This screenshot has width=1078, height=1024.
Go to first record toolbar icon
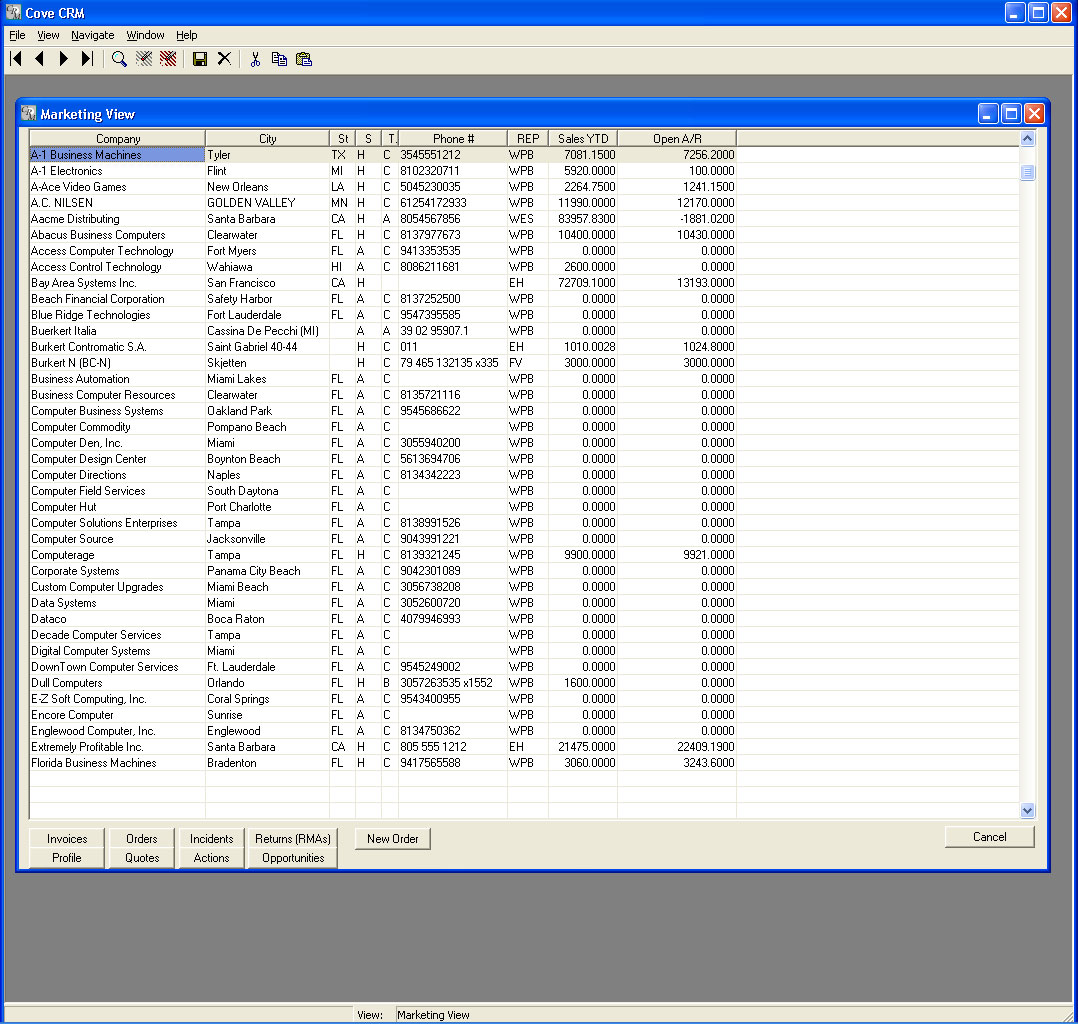pyautogui.click(x=16, y=59)
